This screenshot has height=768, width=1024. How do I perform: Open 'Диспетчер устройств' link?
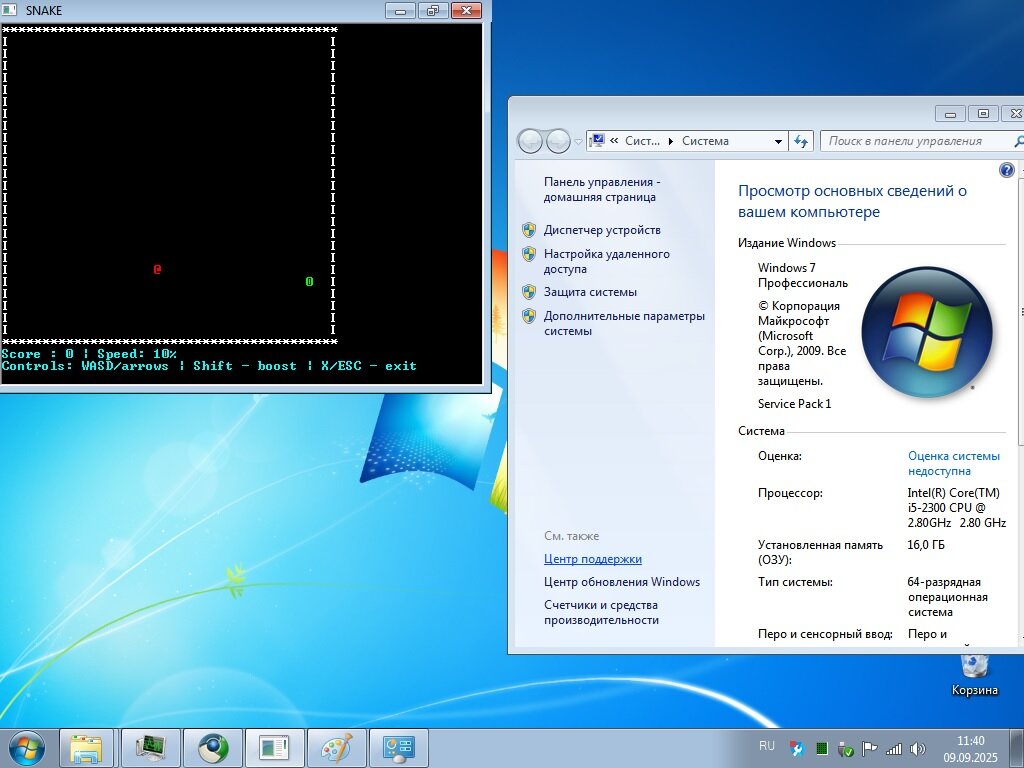pos(602,230)
